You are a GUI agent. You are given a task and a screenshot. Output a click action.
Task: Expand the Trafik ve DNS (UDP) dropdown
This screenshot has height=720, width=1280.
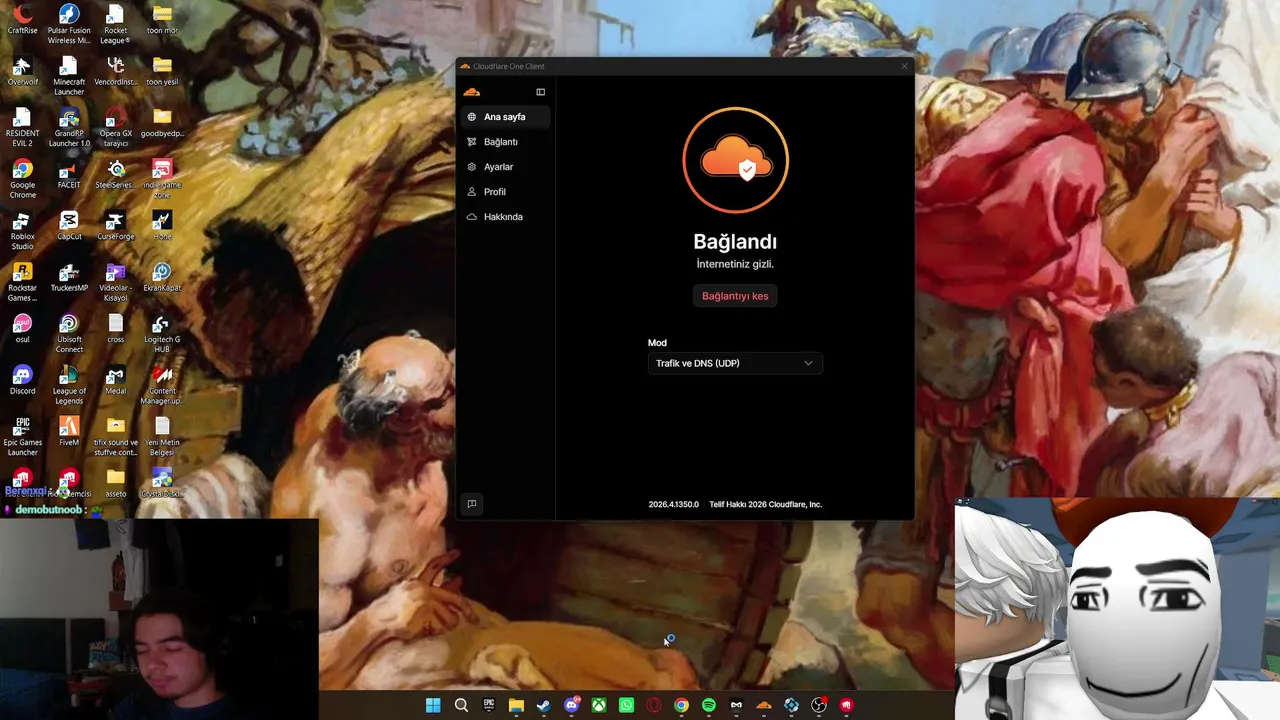735,363
